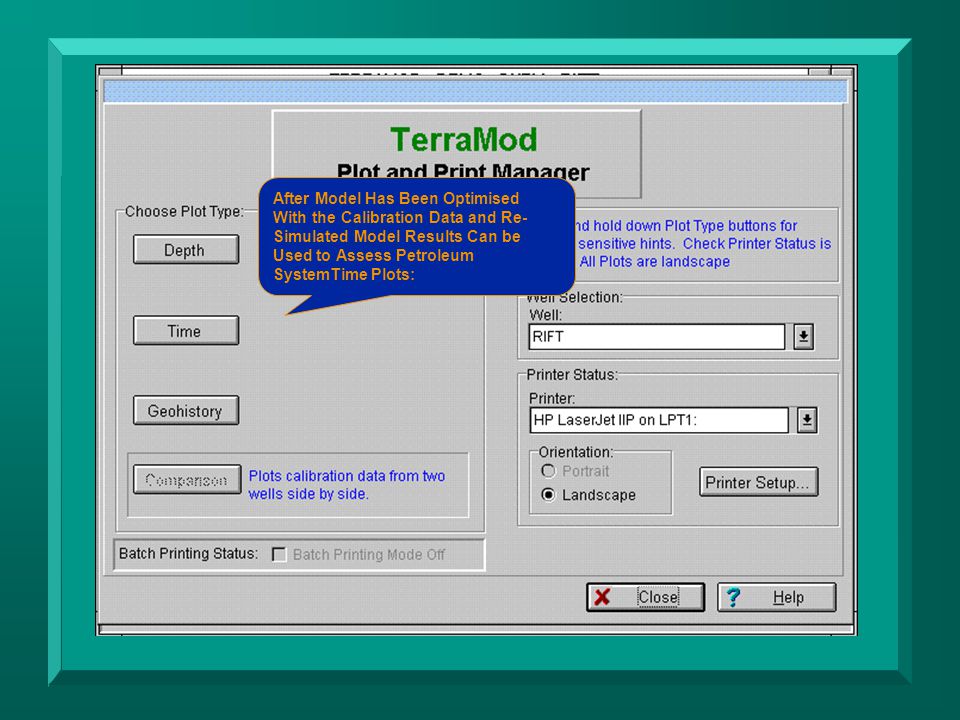Open the Depth plot type
The width and height of the screenshot is (960, 720).
tap(186, 250)
